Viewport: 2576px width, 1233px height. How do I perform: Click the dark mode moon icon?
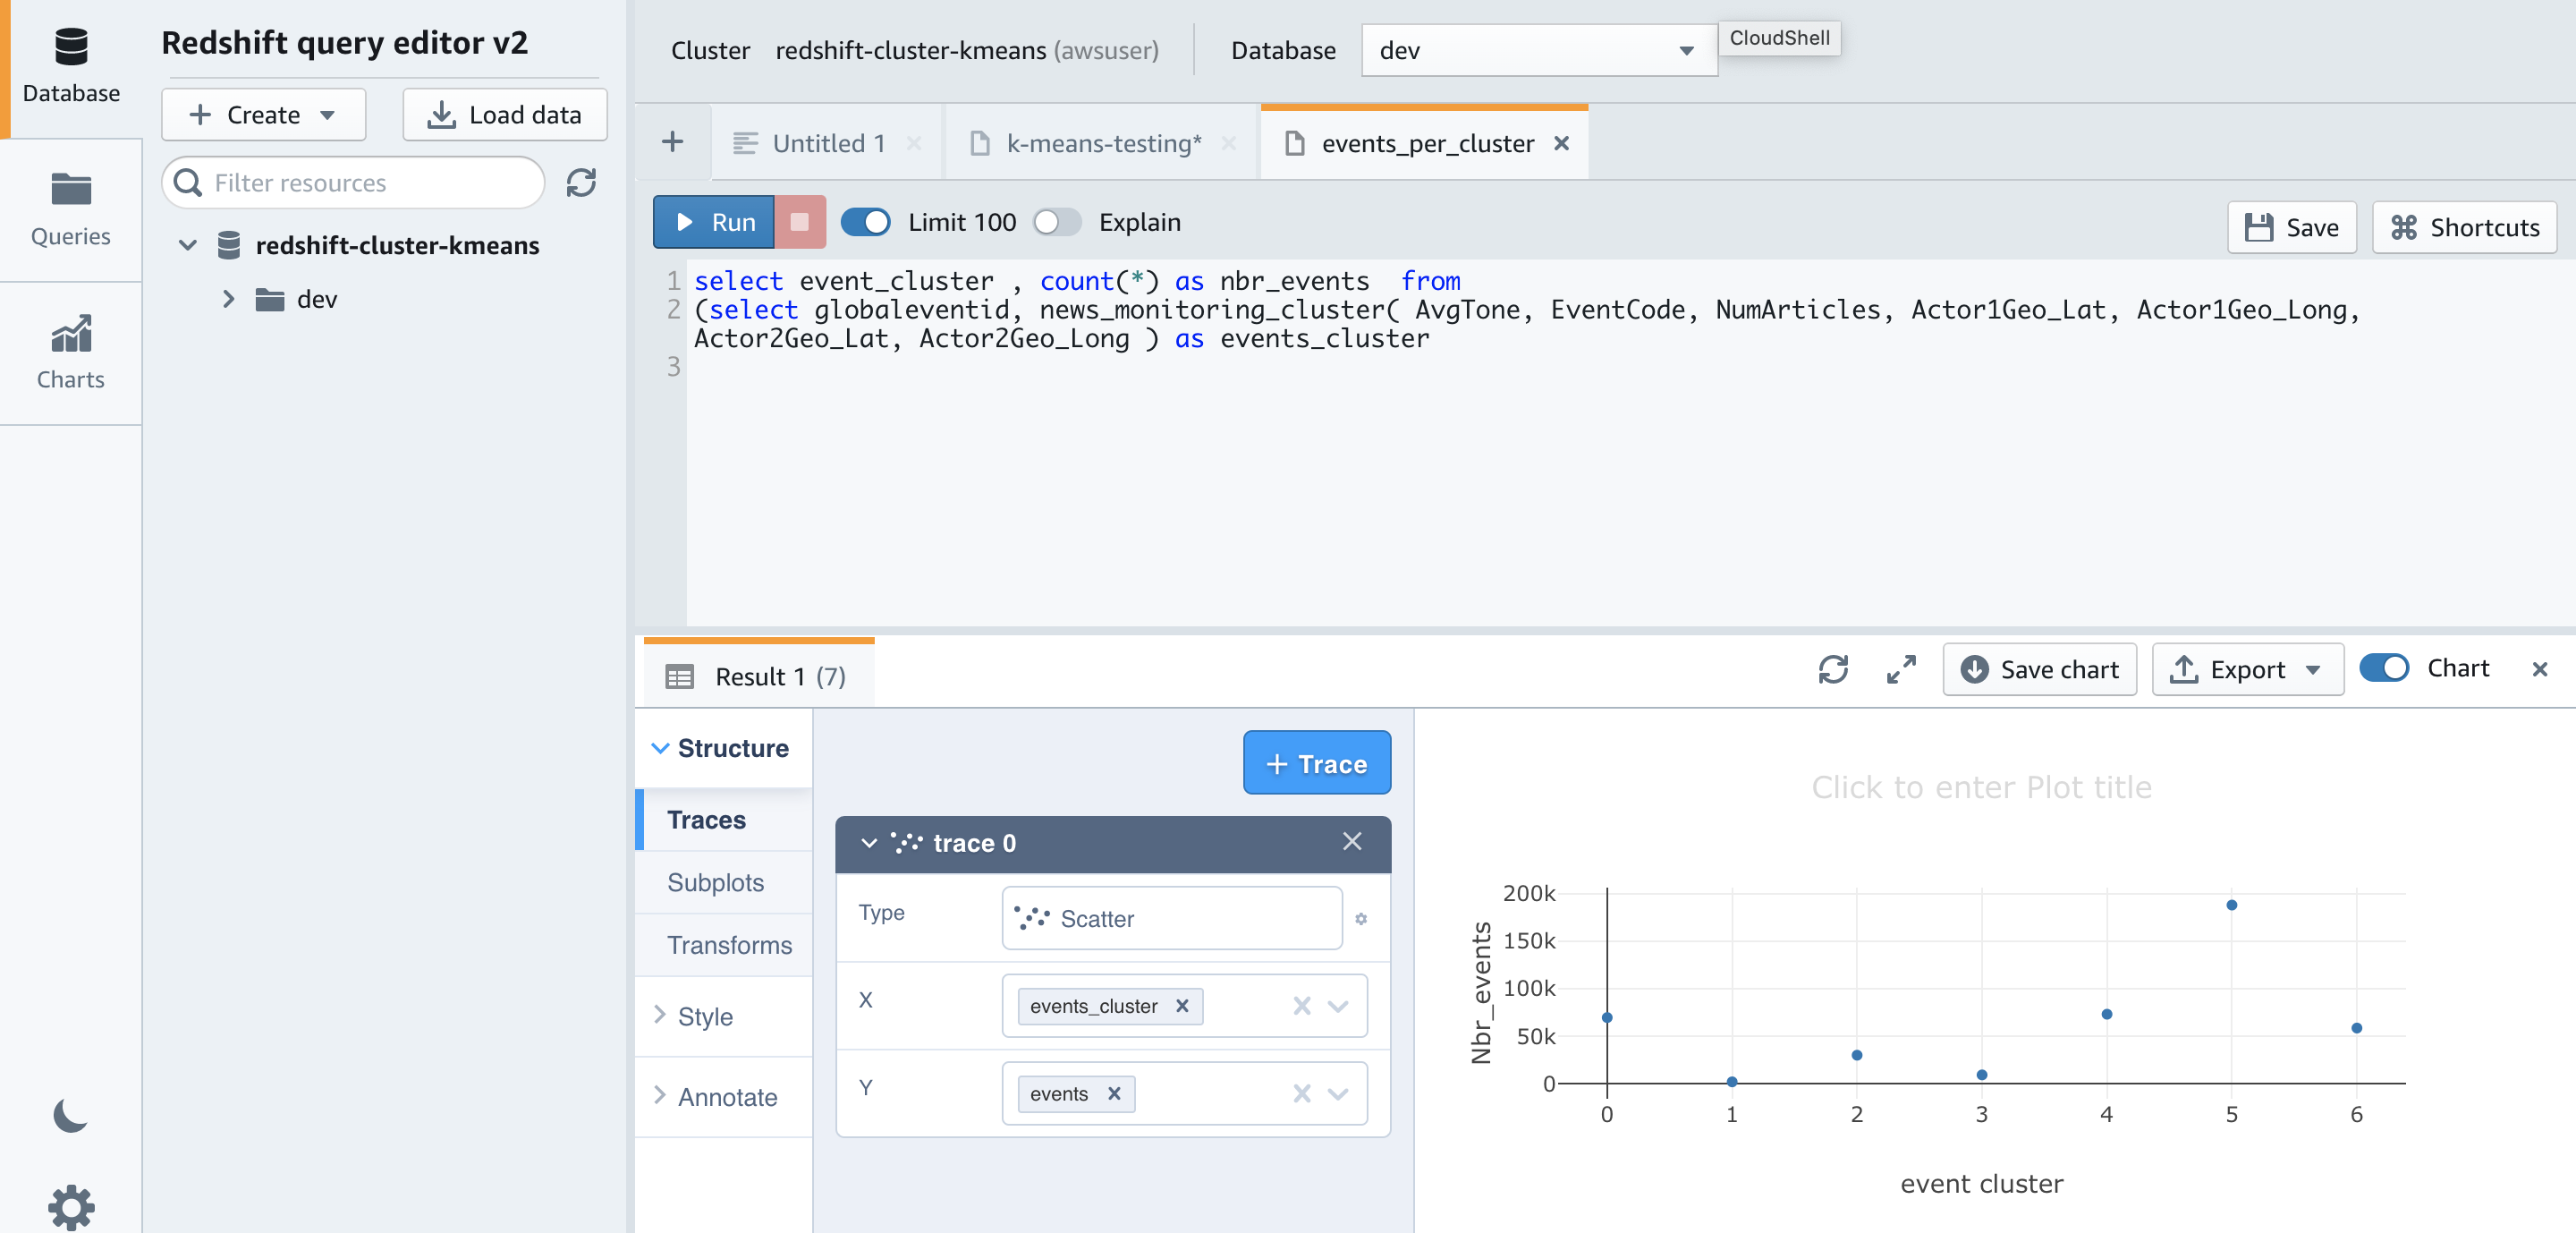(x=70, y=1115)
